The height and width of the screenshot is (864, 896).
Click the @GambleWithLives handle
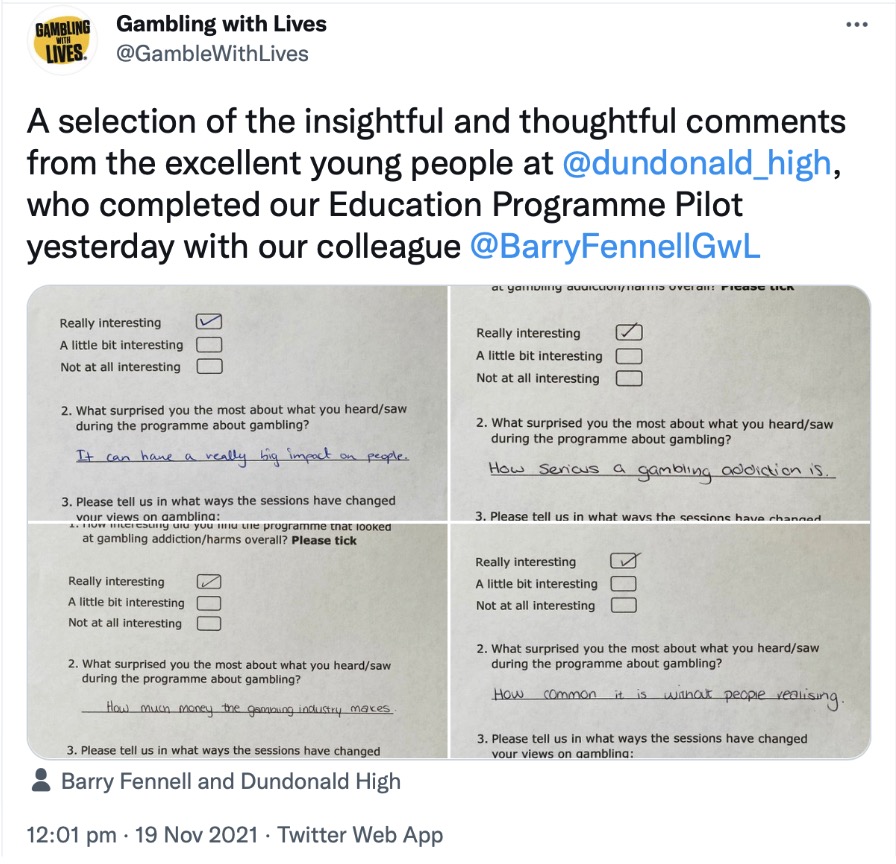tap(213, 53)
